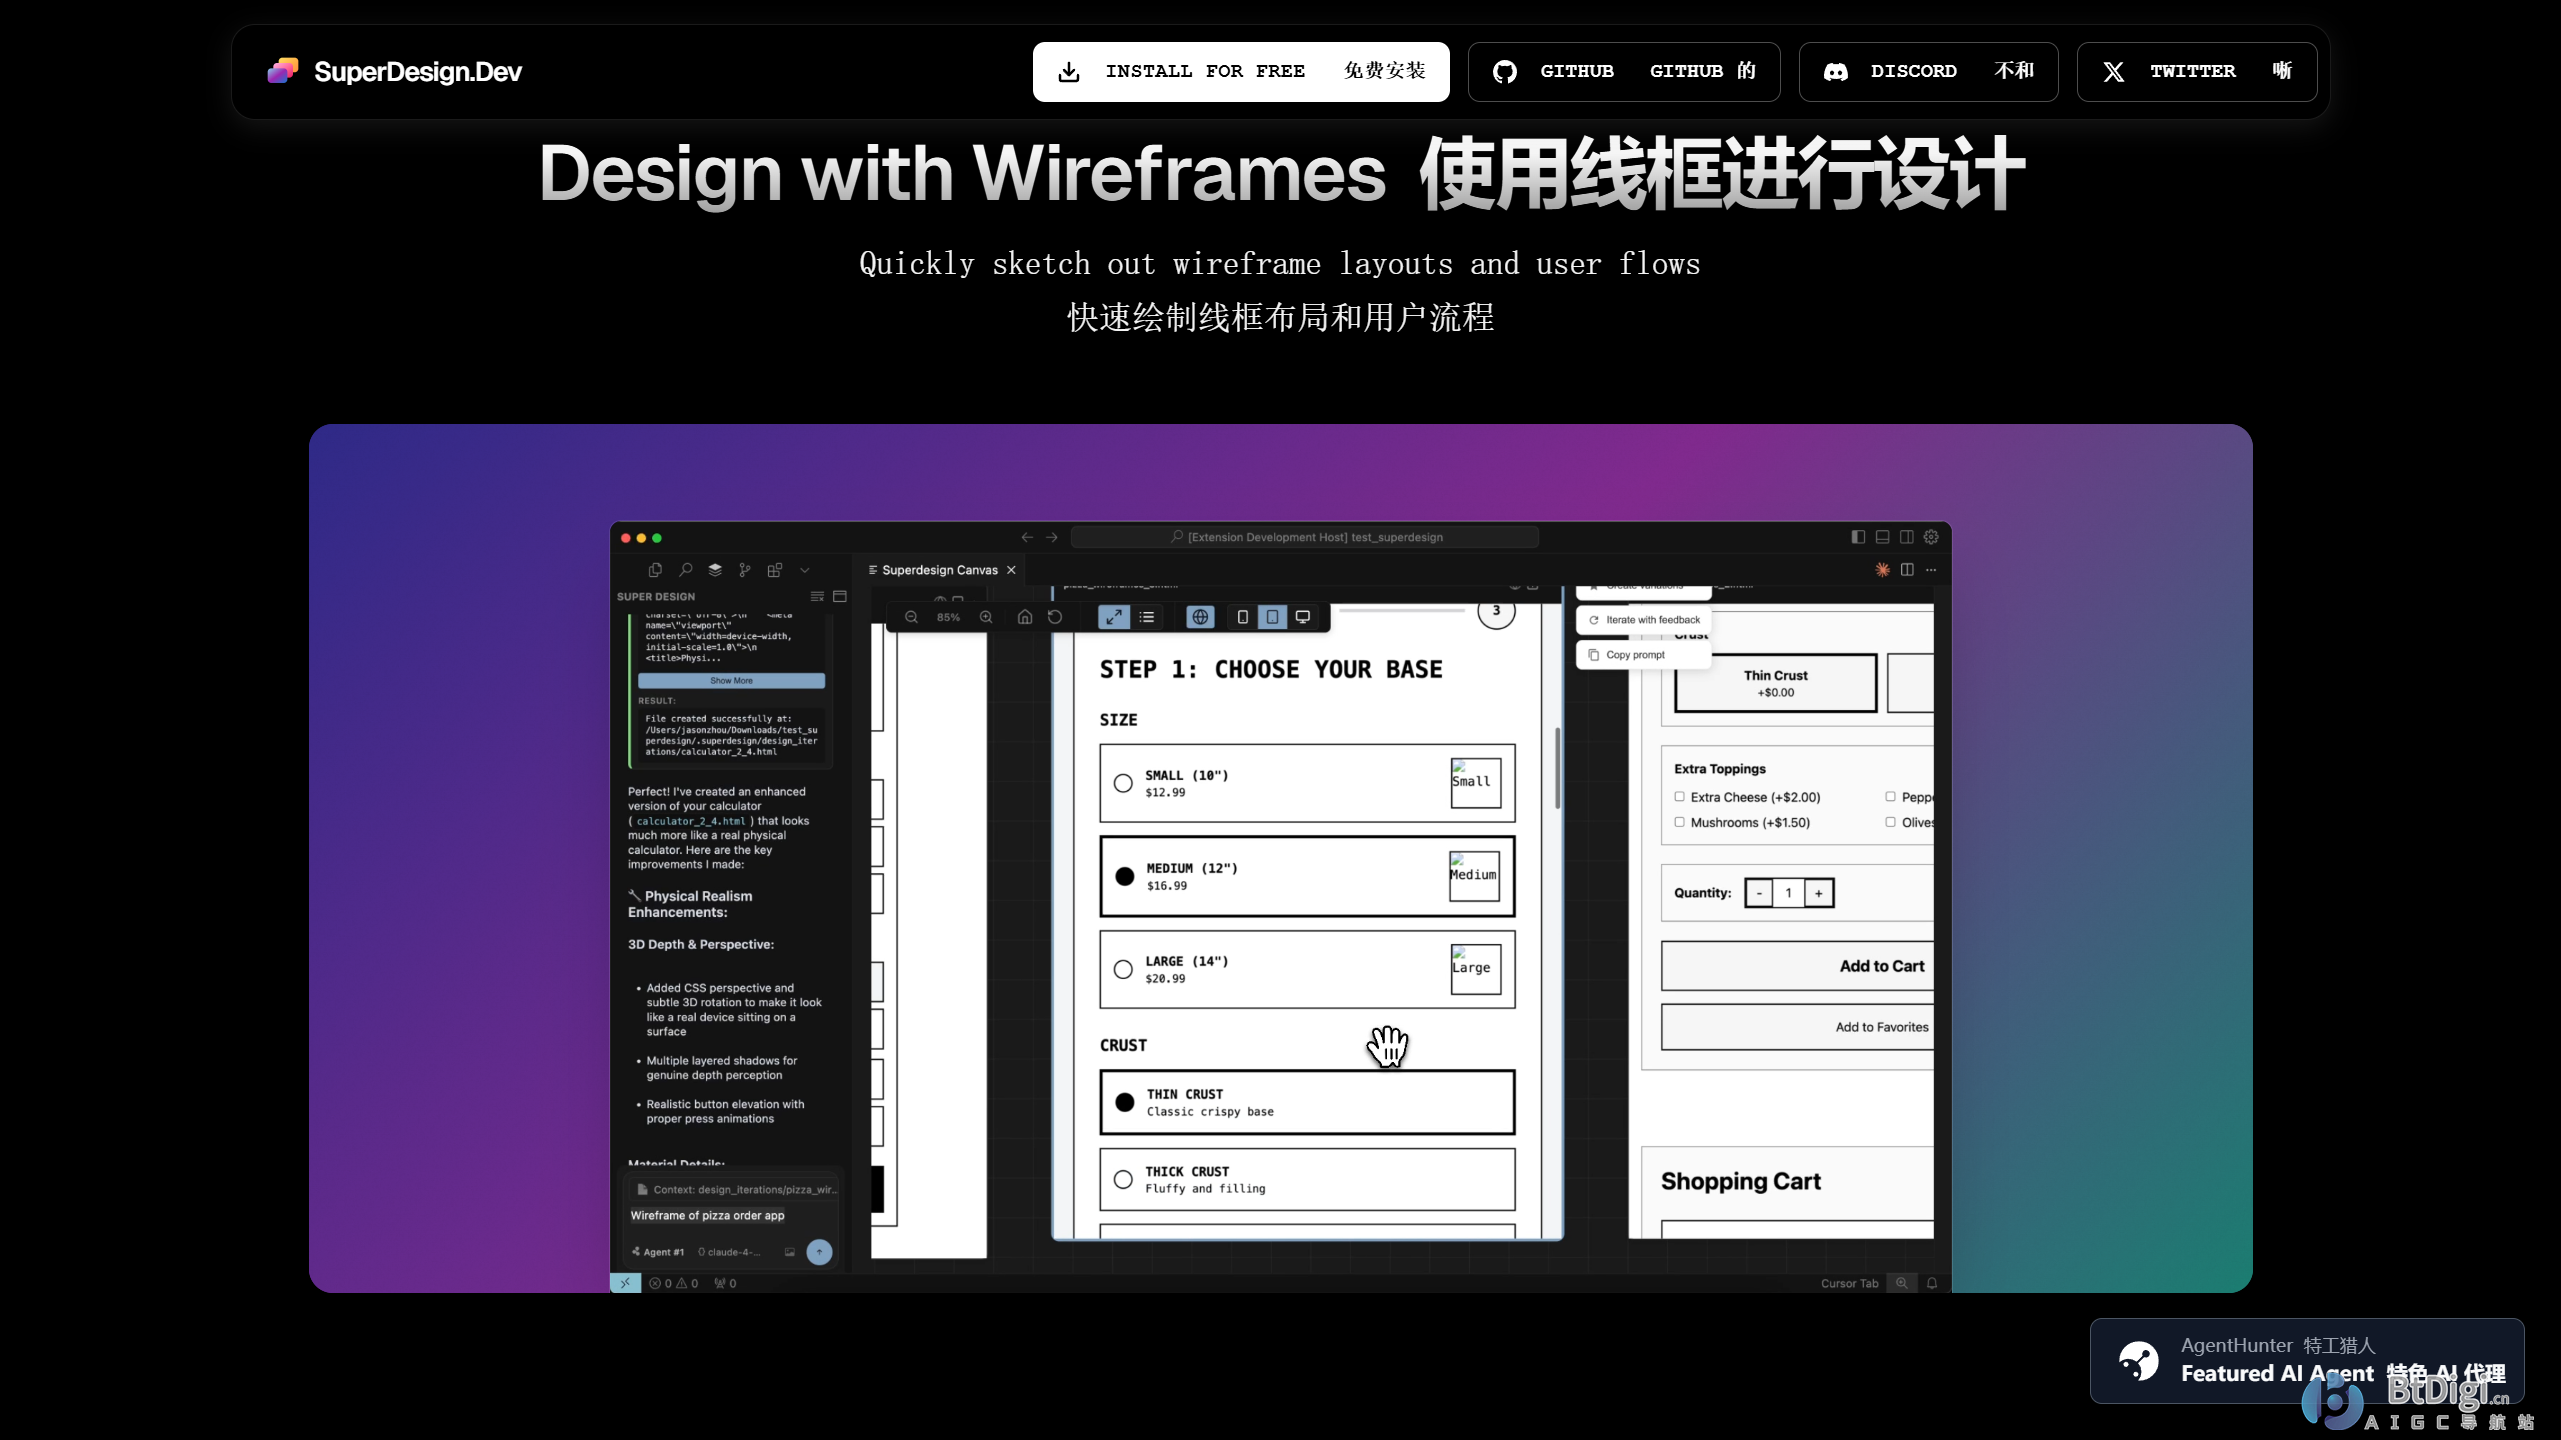Click the quantity plus stepper

pos(1819,893)
